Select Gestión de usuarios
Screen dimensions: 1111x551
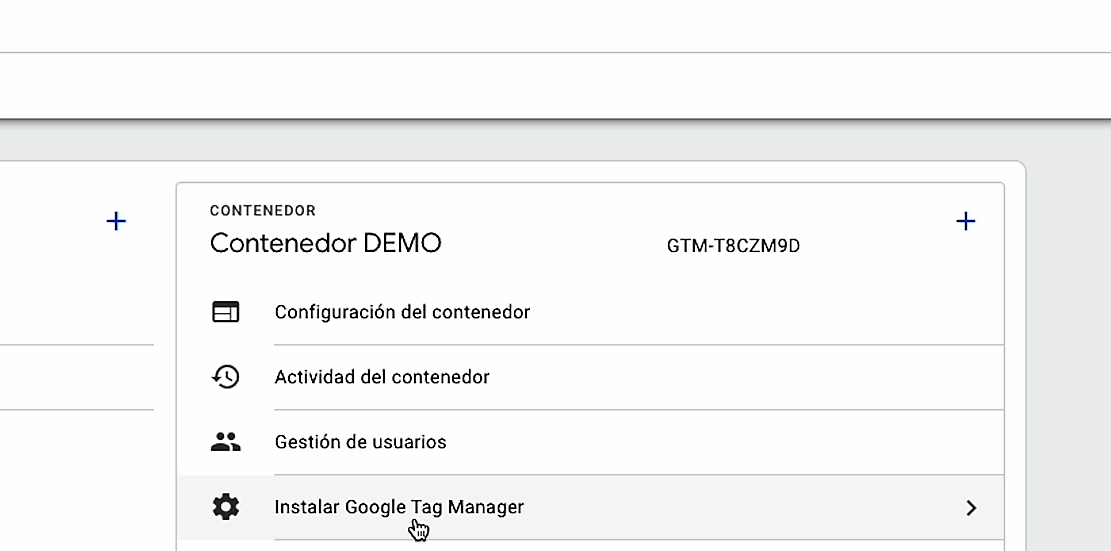tap(360, 442)
